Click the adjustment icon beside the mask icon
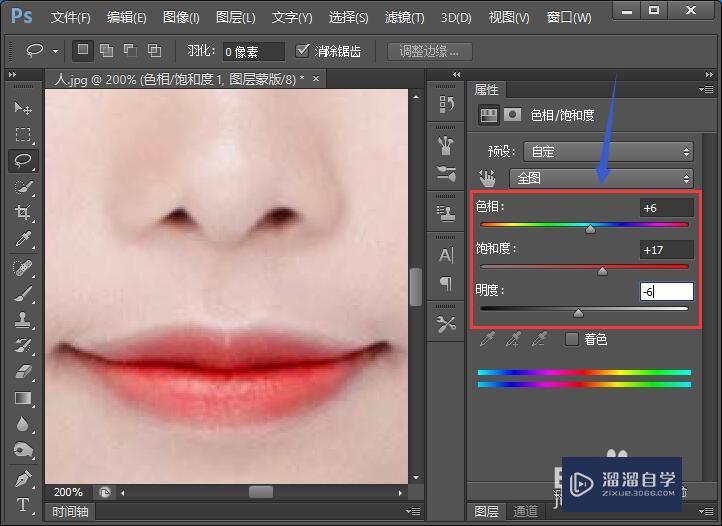The width and height of the screenshot is (722, 526). (x=489, y=115)
